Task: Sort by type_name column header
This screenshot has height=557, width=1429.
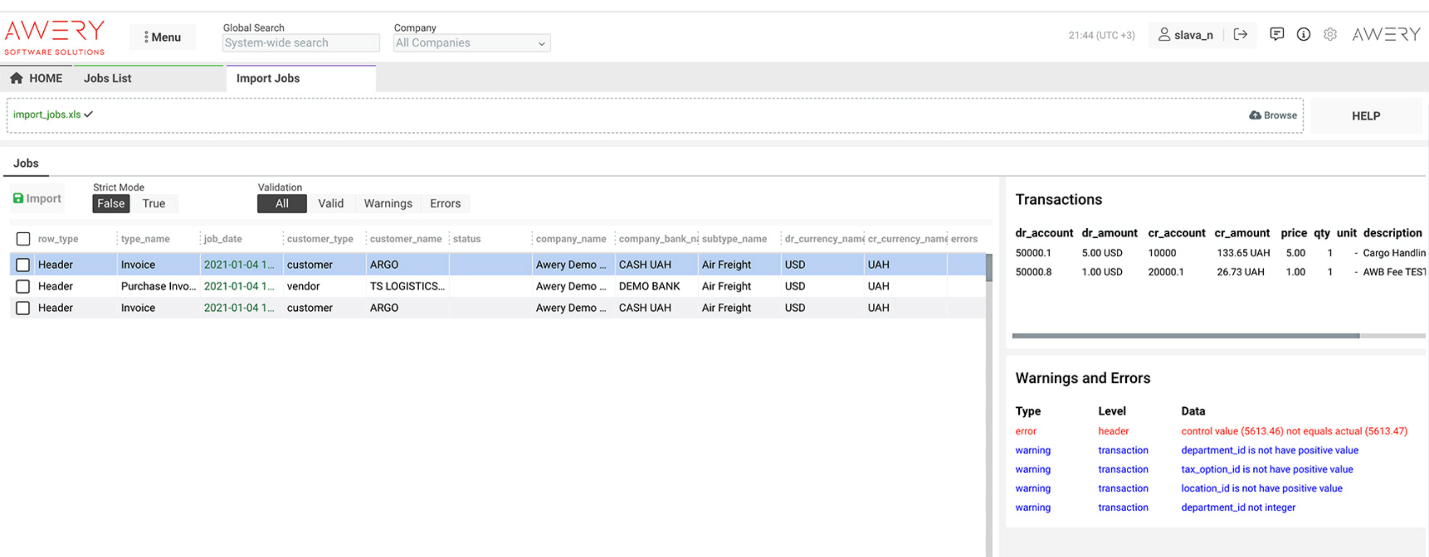Action: 145,239
